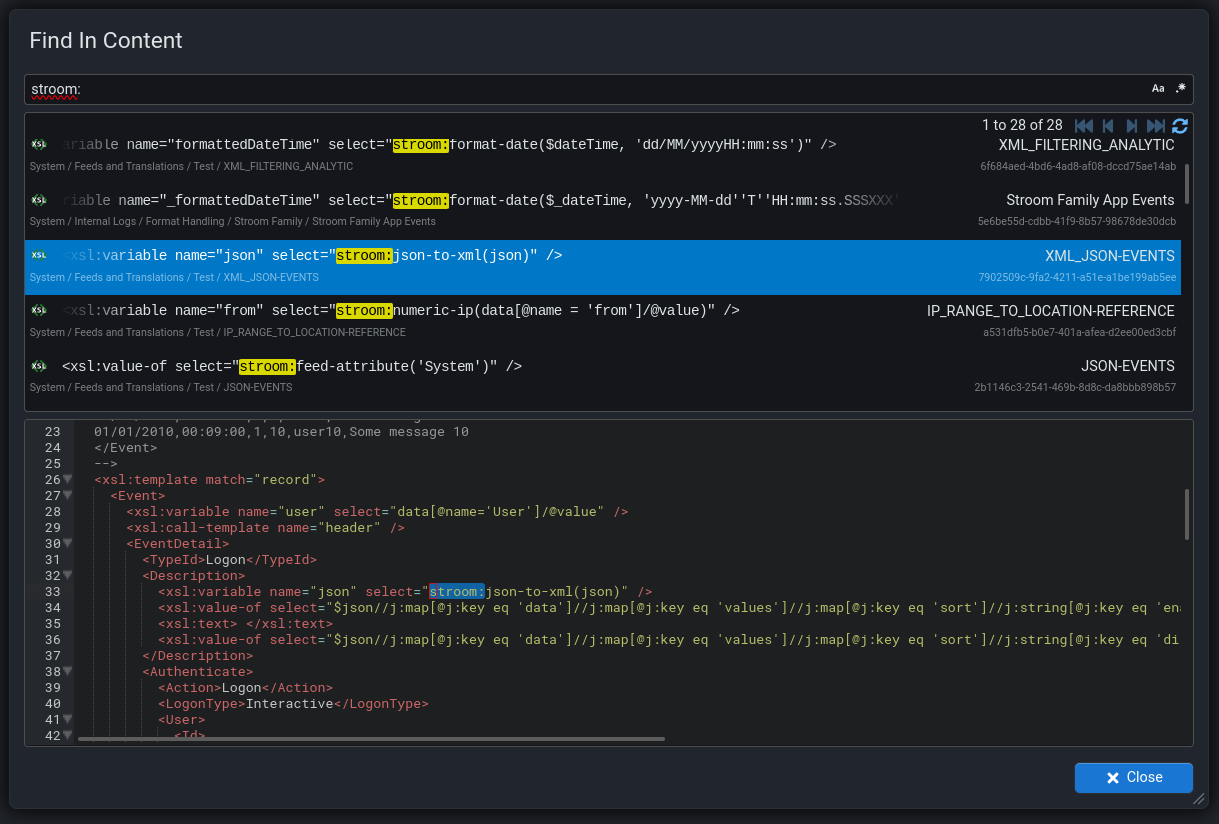Toggle the match case Aa option

[1158, 89]
